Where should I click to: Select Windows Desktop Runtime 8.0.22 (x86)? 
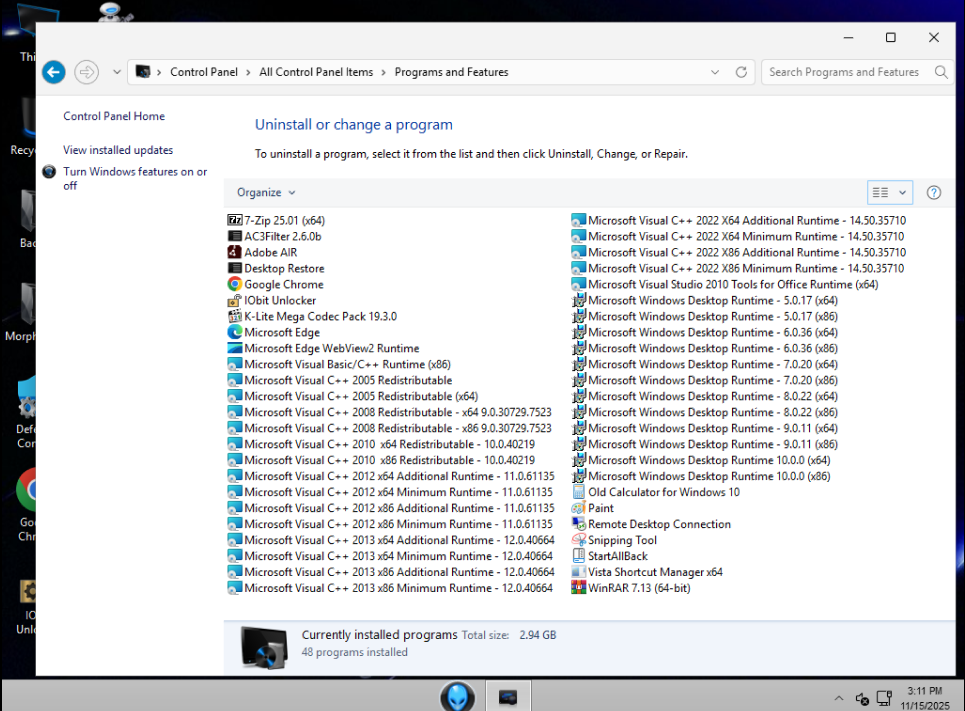713,412
